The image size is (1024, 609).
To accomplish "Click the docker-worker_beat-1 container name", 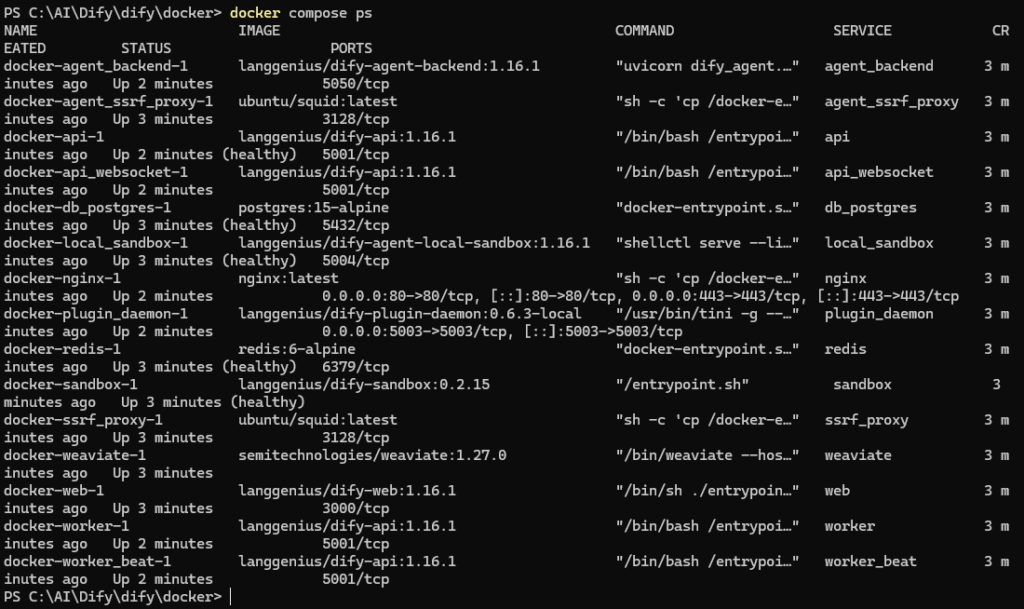I will click(x=88, y=561).
